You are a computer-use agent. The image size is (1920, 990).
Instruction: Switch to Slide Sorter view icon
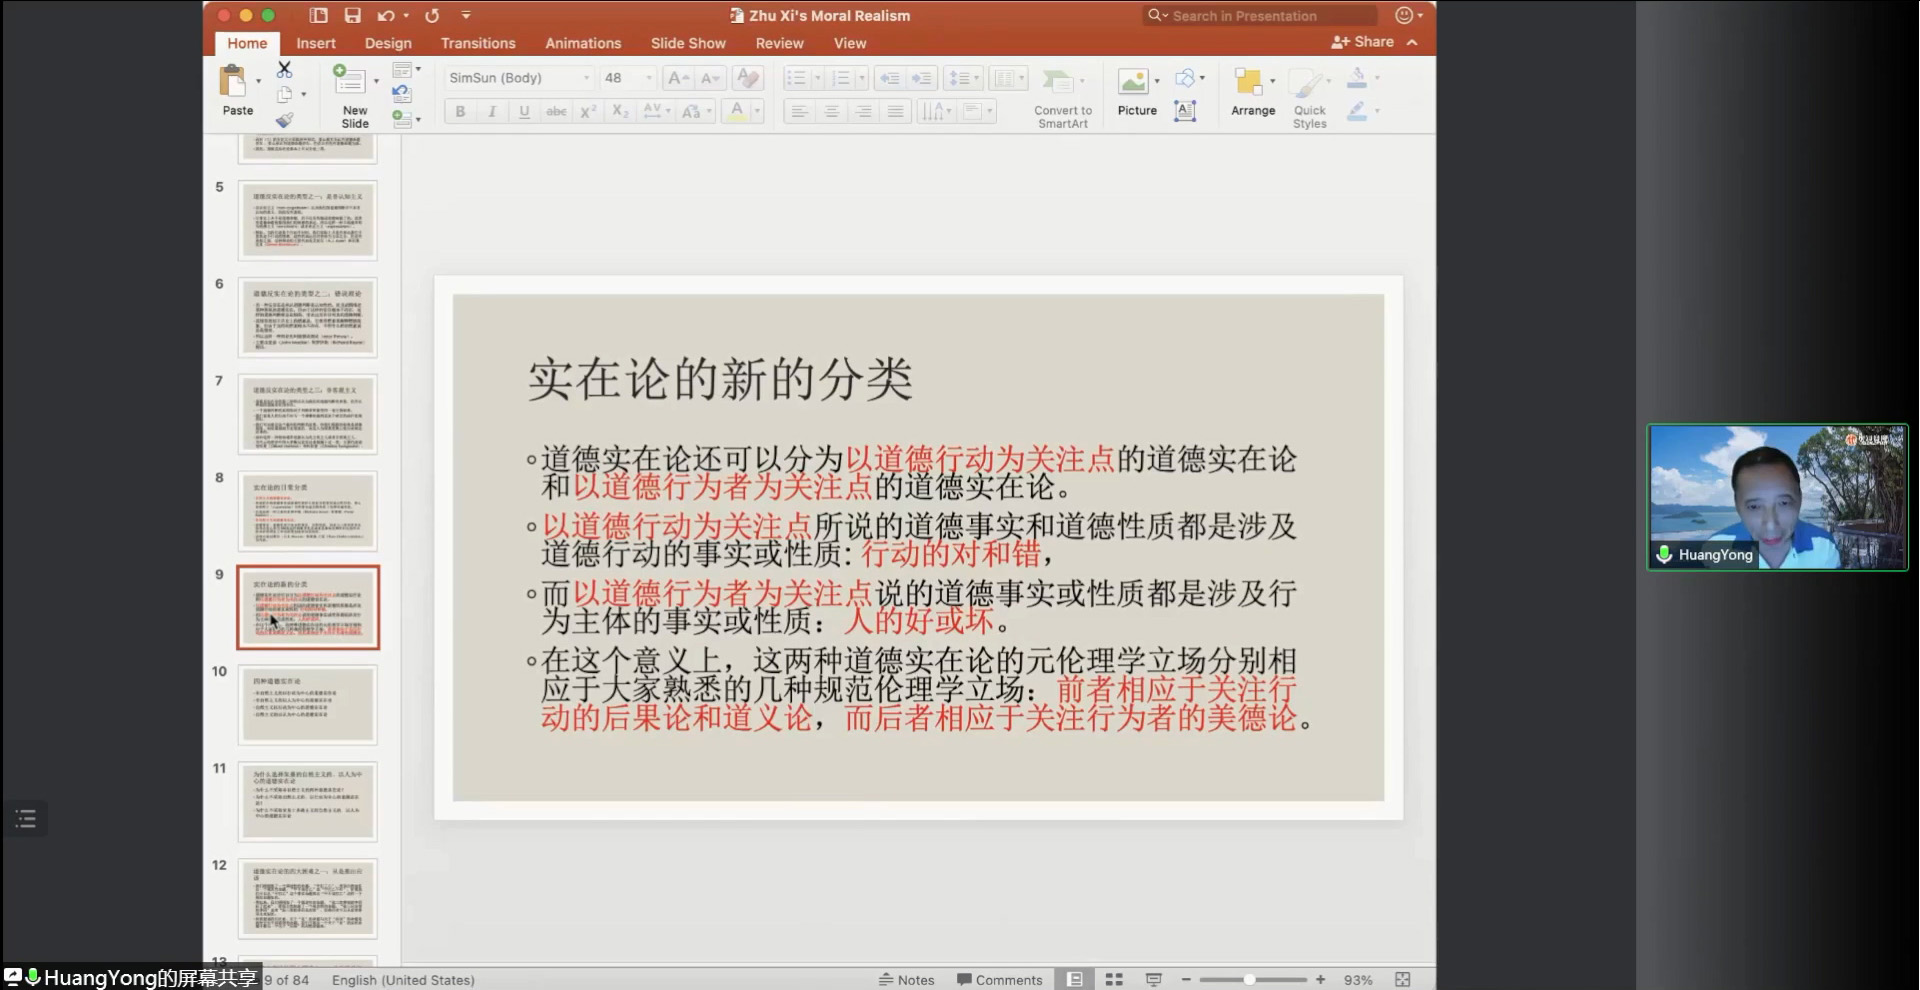(1114, 980)
